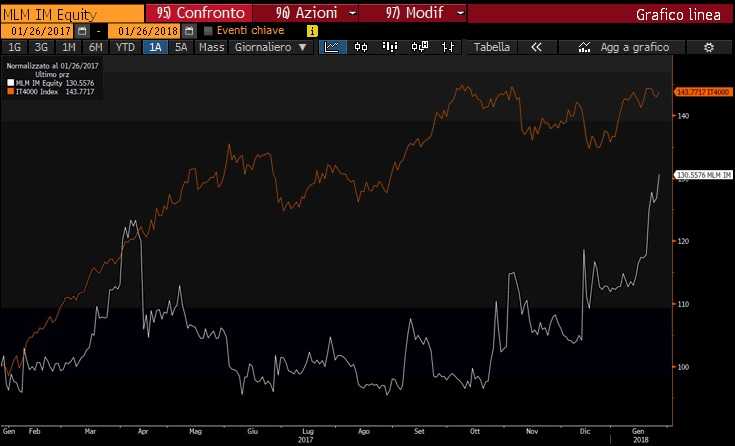The image size is (735, 446).
Task: Open the Confronto menu
Action: click(200, 13)
